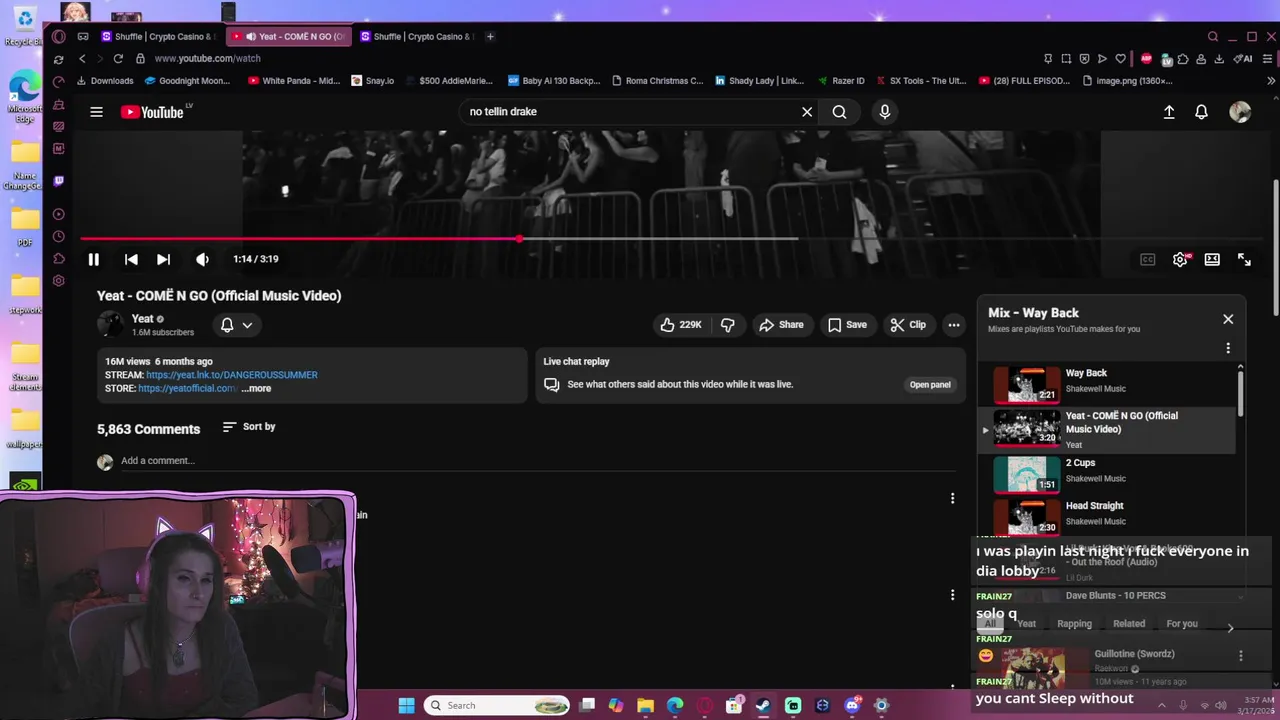Viewport: 1280px width, 720px height.
Task: Click the YouTube search magnifier button
Action: 839,112
